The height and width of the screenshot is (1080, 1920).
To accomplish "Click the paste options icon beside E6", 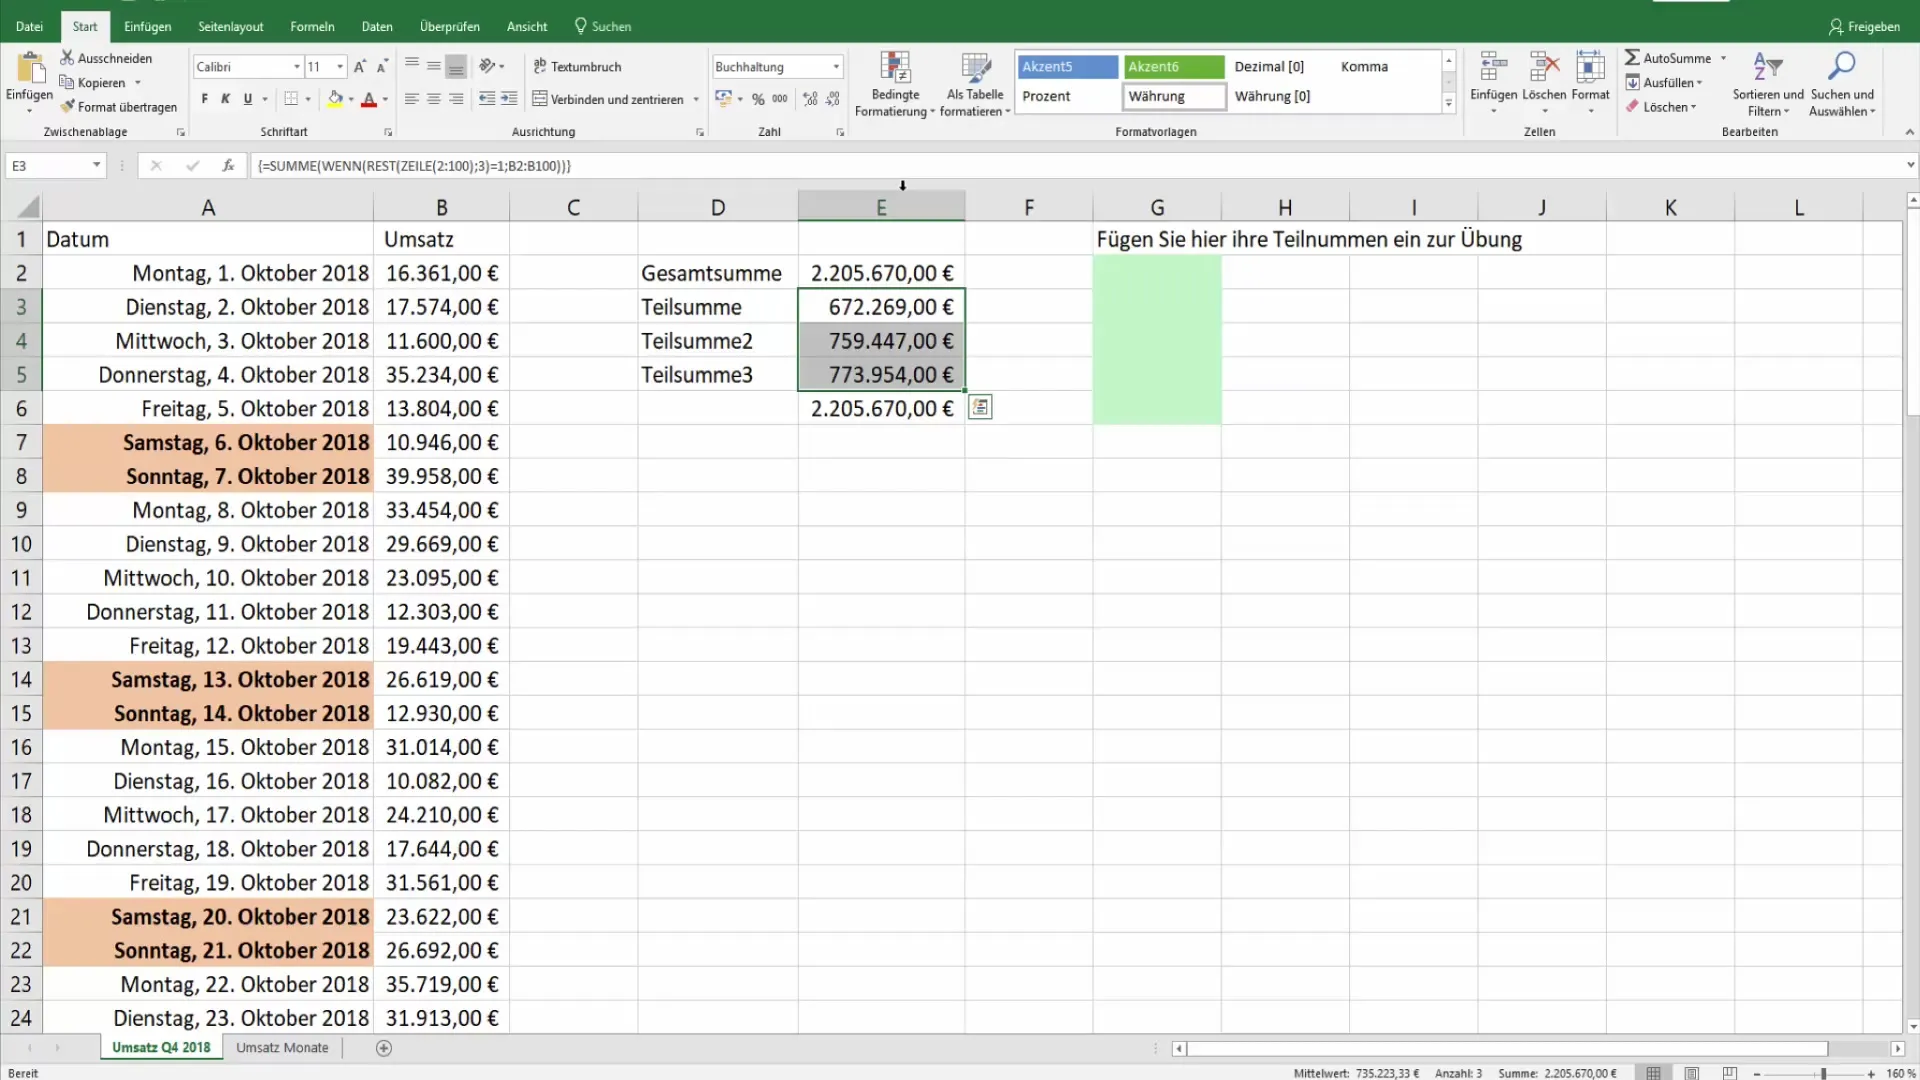I will 980,407.
